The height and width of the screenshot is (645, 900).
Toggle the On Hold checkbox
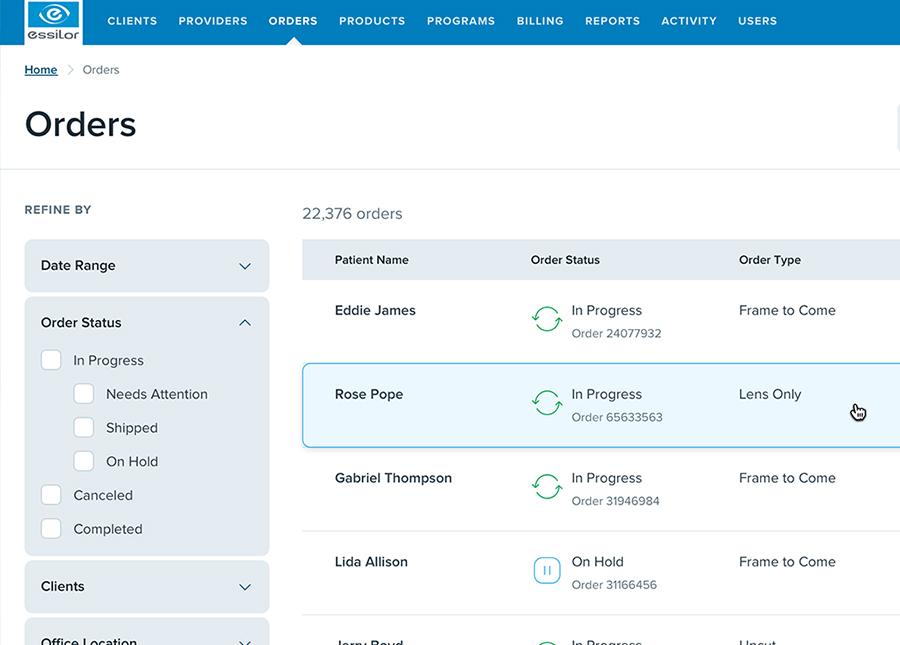[x=84, y=461]
